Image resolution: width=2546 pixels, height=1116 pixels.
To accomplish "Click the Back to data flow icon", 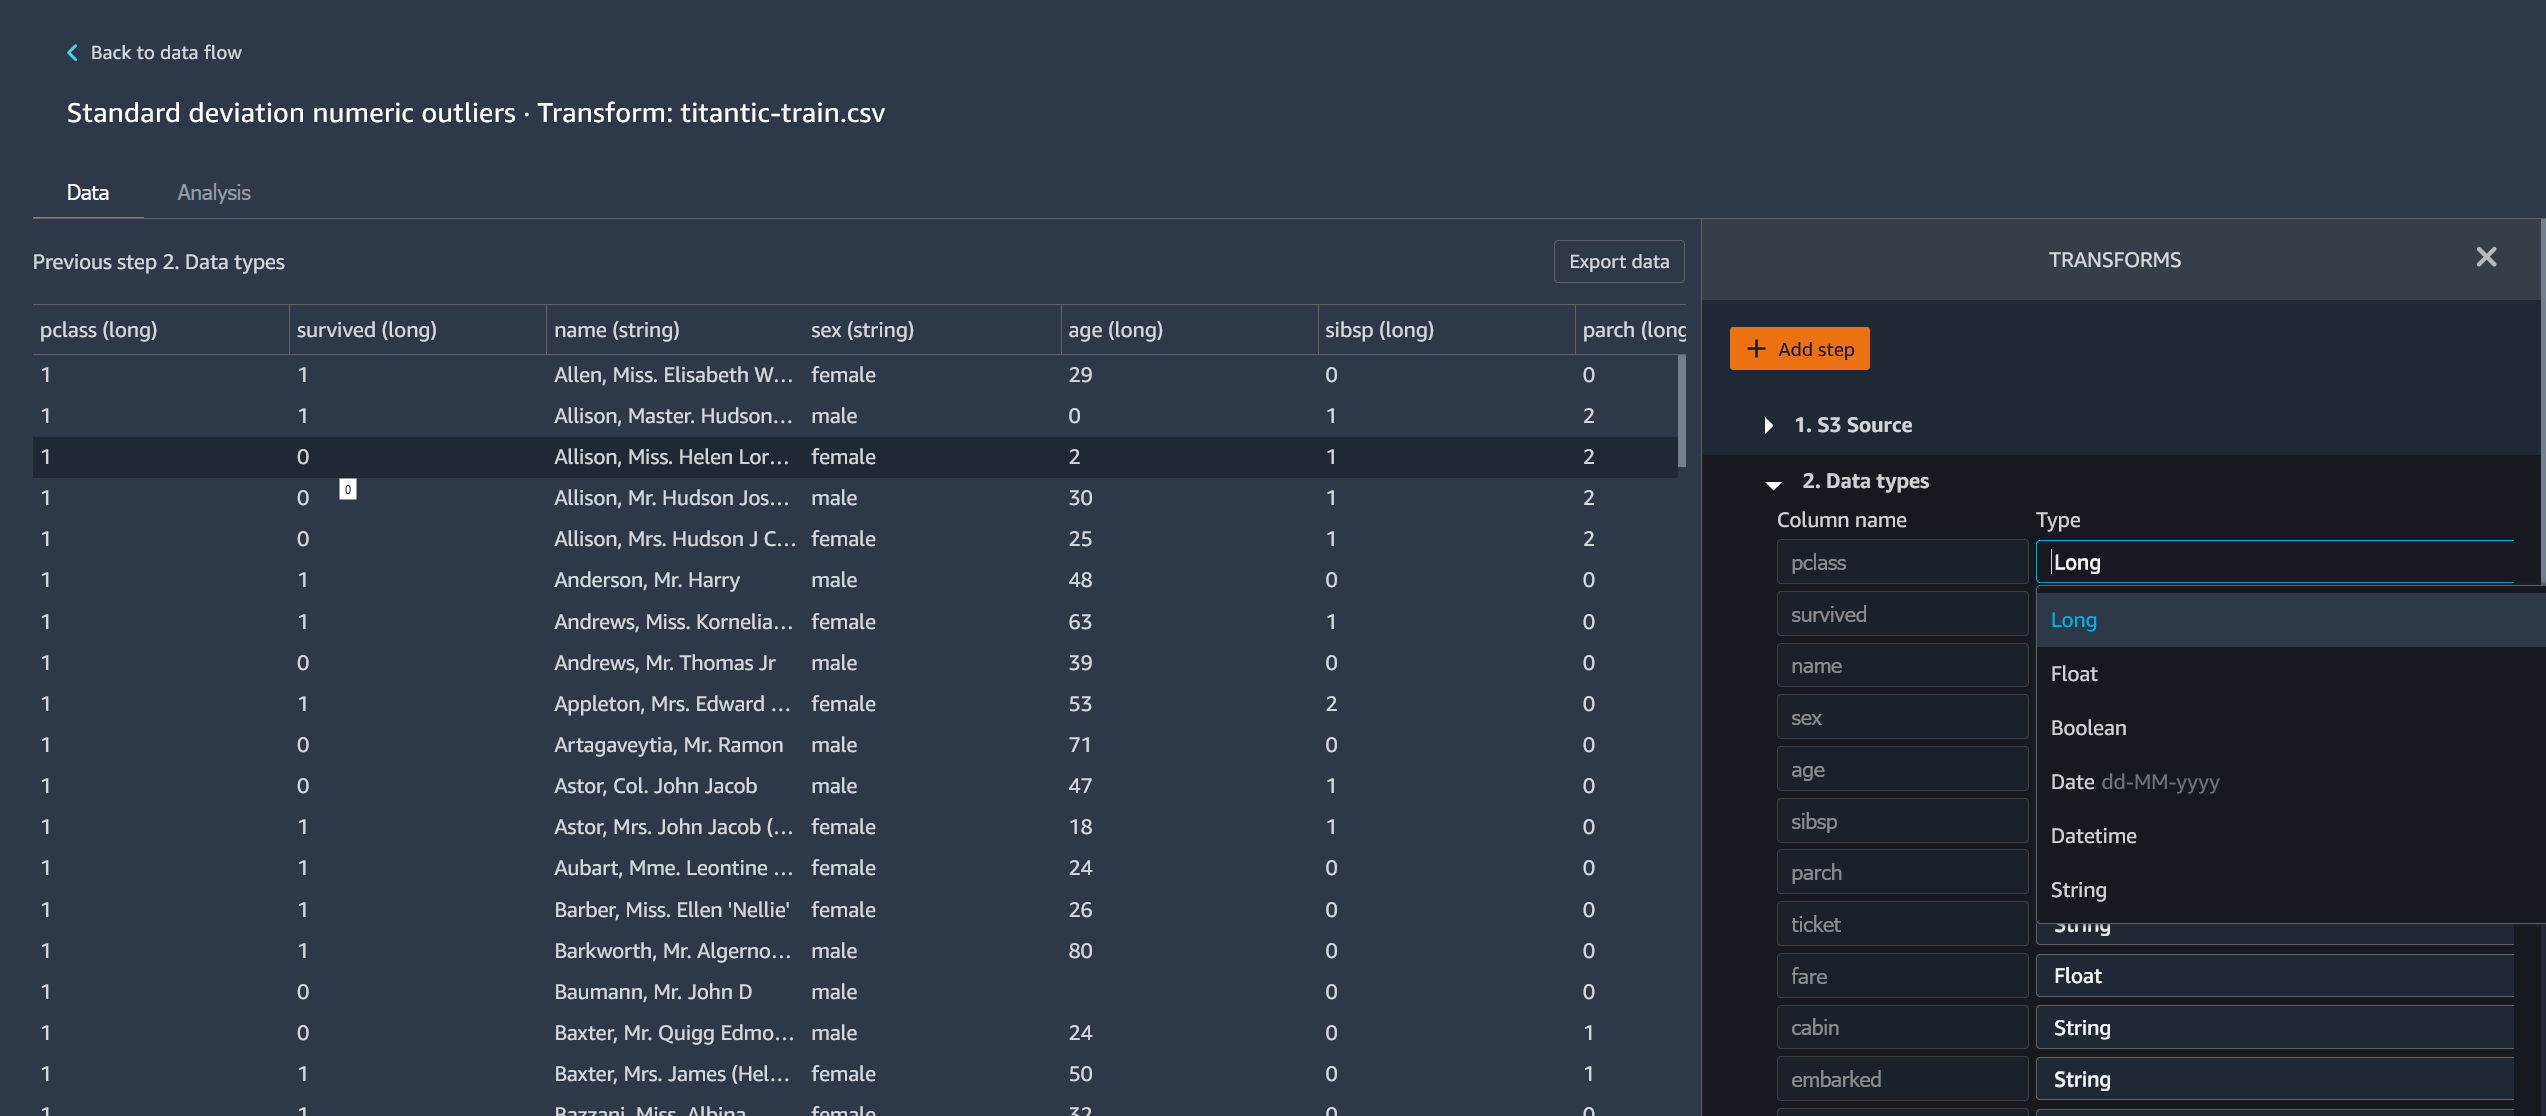I will (x=71, y=50).
